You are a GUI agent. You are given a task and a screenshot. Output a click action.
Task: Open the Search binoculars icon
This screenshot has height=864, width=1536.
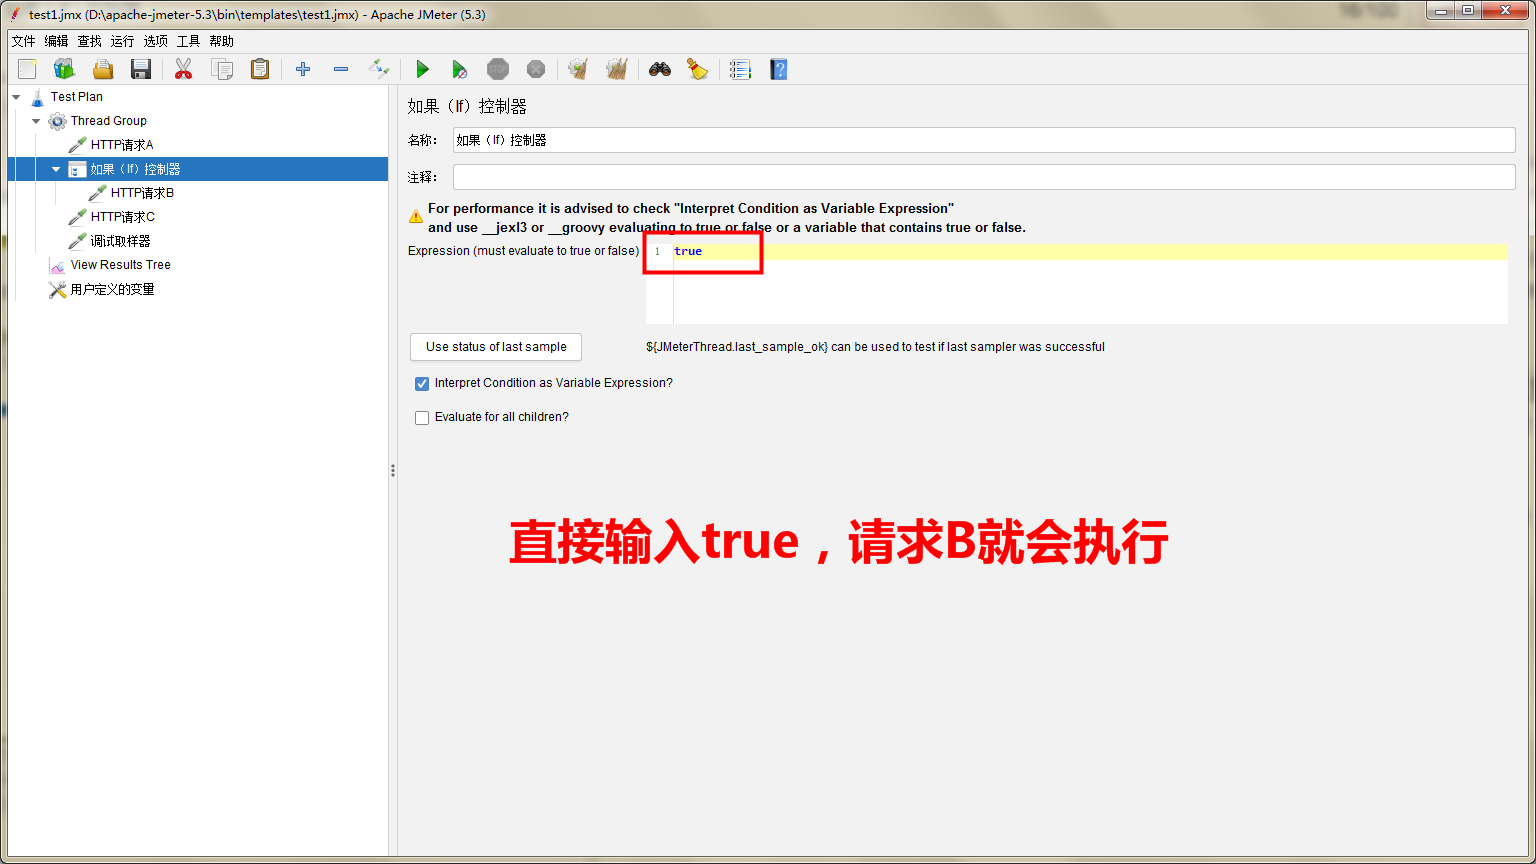pyautogui.click(x=659, y=69)
